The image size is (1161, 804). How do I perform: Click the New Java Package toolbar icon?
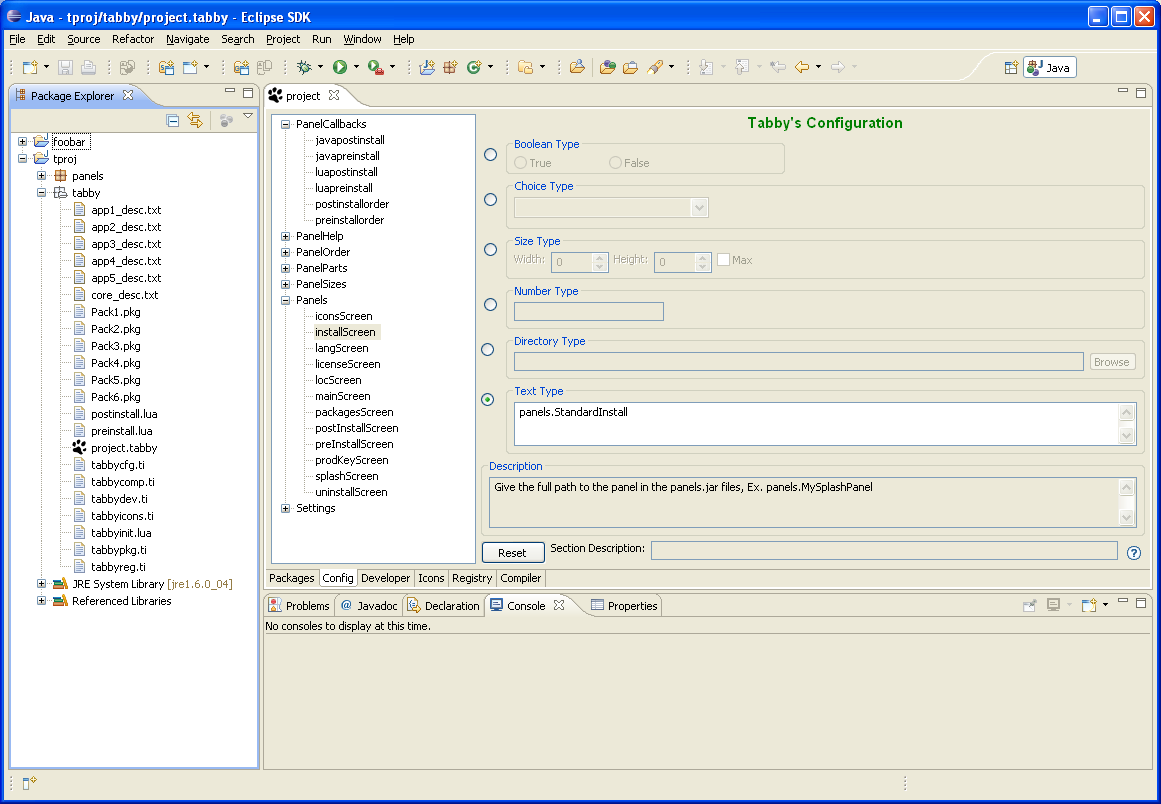(x=449, y=67)
